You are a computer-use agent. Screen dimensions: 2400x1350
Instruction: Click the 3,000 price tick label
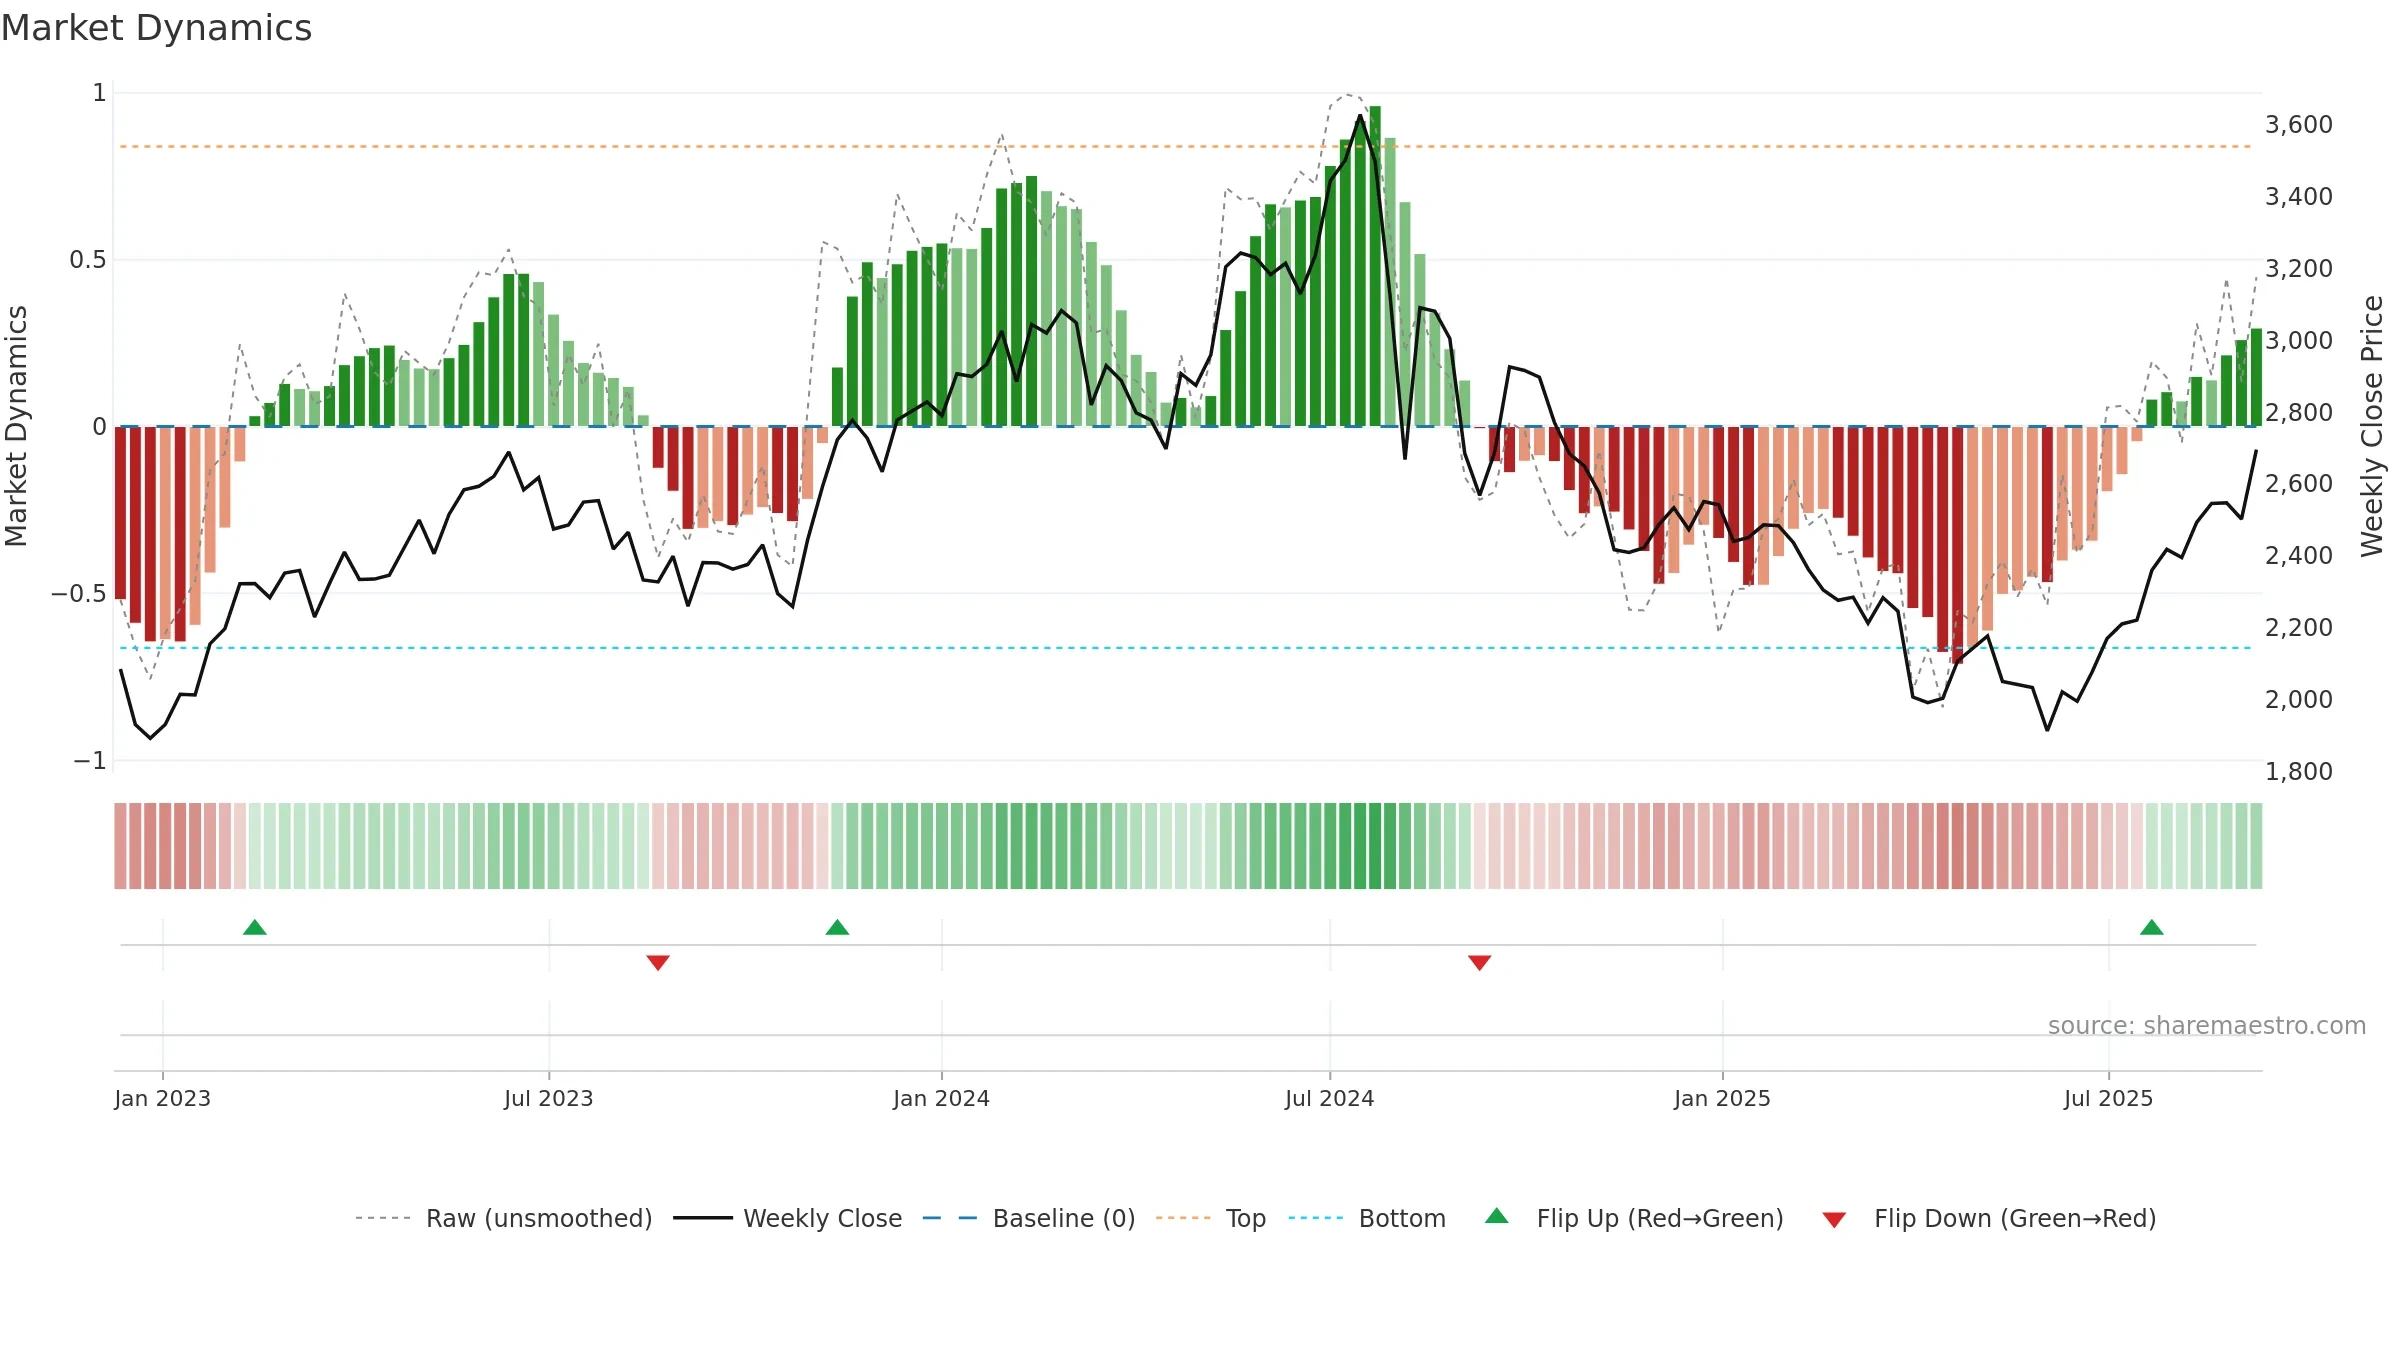click(2299, 340)
